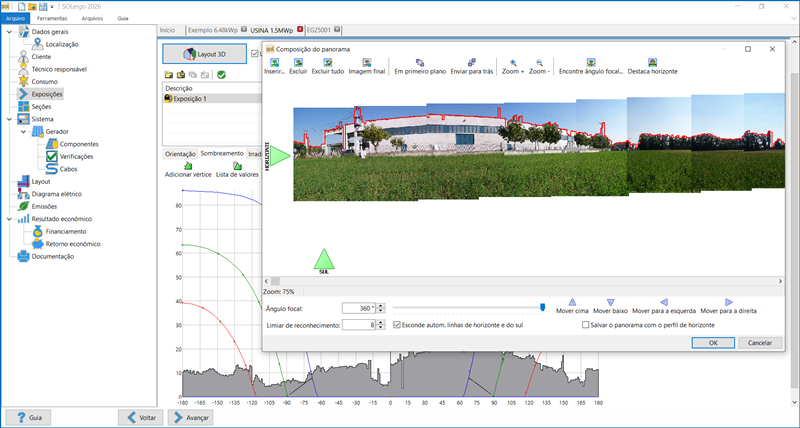This screenshot has height=428, width=800.
Task: Click the Destaca horizonte icon
Action: coord(652,63)
